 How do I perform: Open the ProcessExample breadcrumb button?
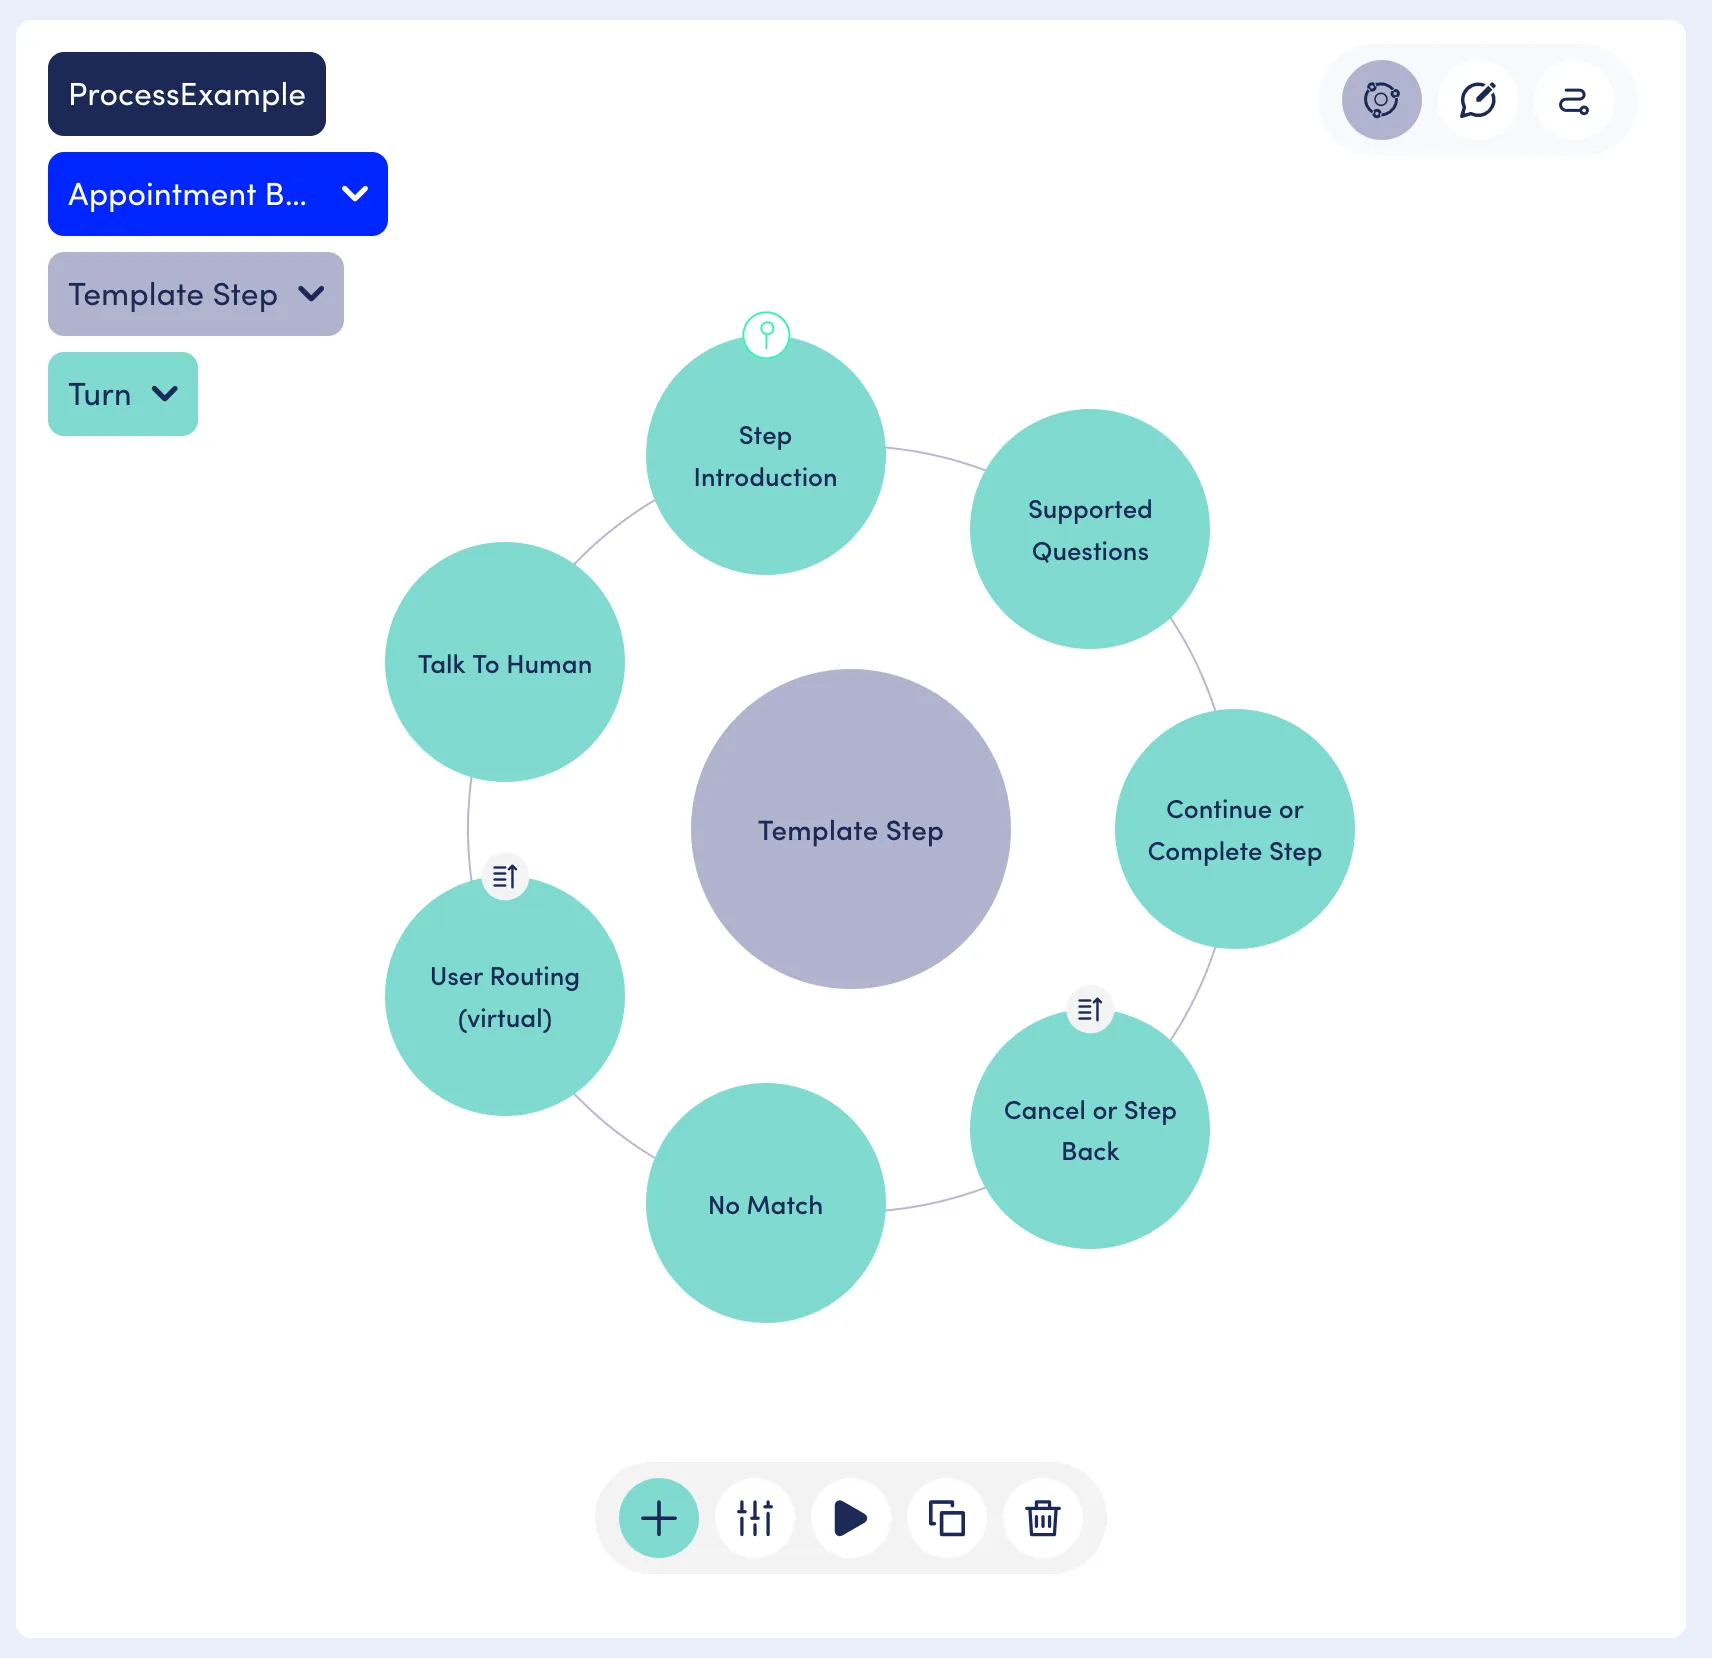(187, 94)
